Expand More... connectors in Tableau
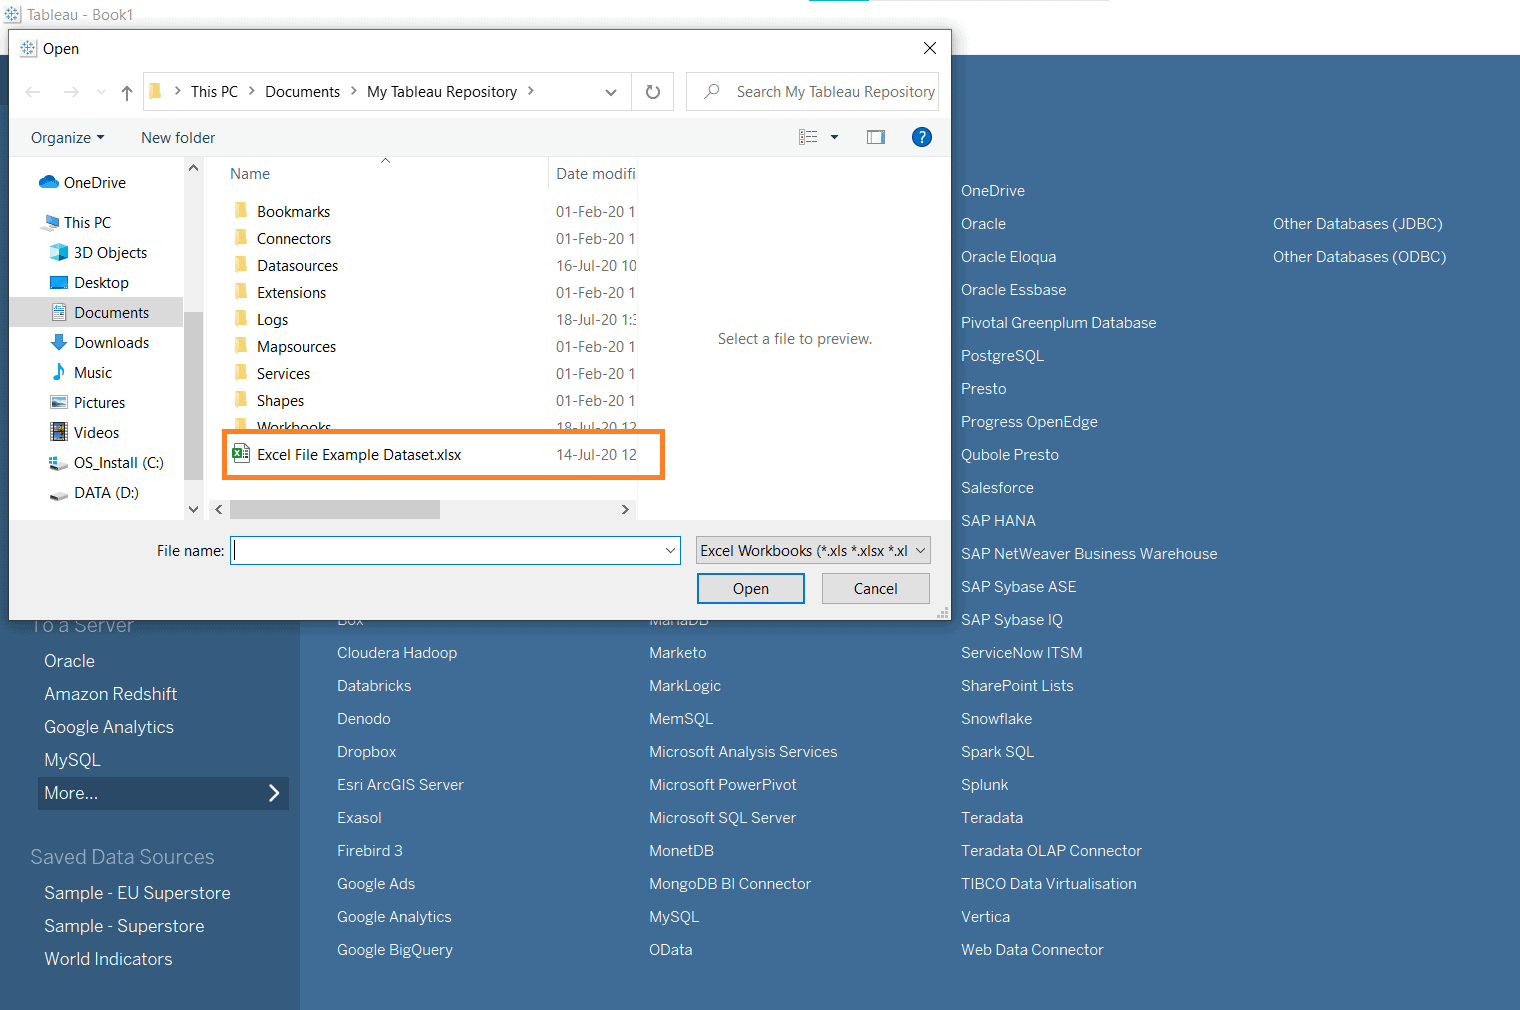The height and width of the screenshot is (1010, 1520). tap(163, 793)
